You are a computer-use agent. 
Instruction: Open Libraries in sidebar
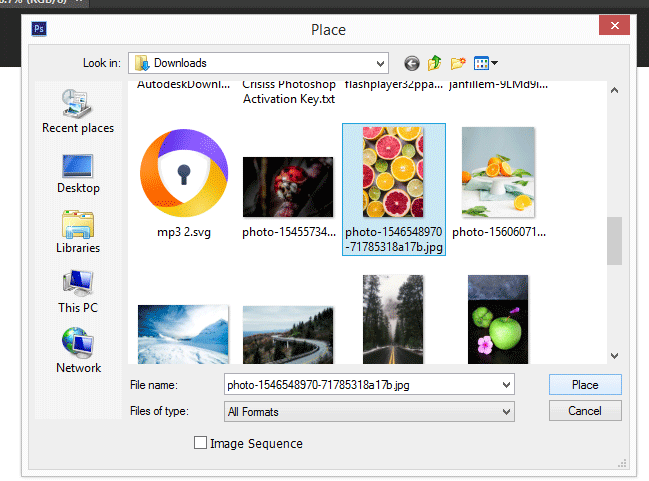78,232
